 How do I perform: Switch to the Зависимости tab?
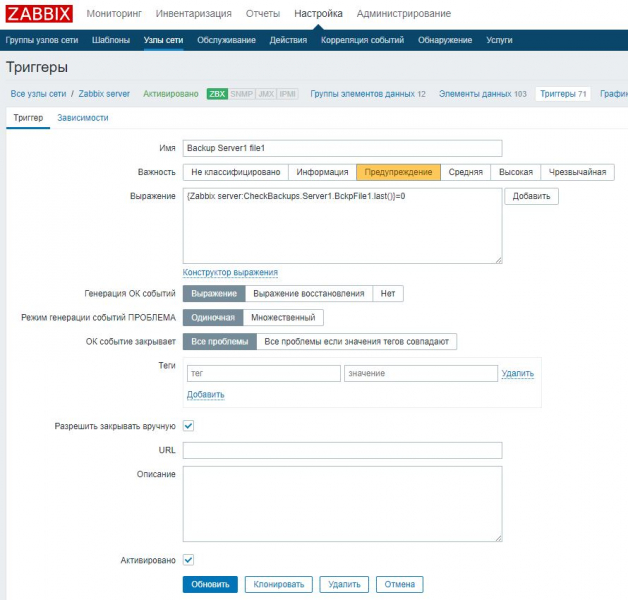[x=83, y=118]
